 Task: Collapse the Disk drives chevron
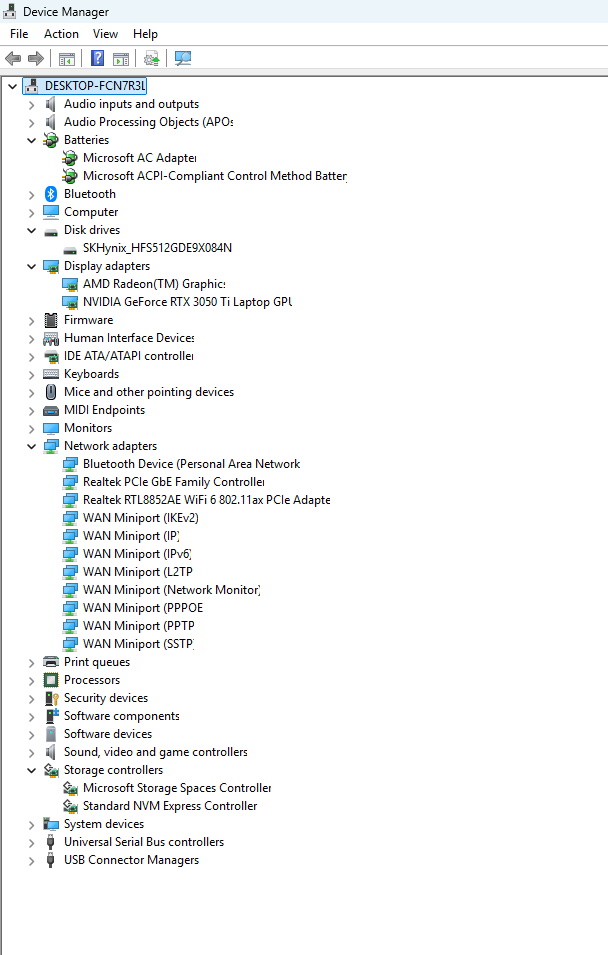click(x=32, y=231)
